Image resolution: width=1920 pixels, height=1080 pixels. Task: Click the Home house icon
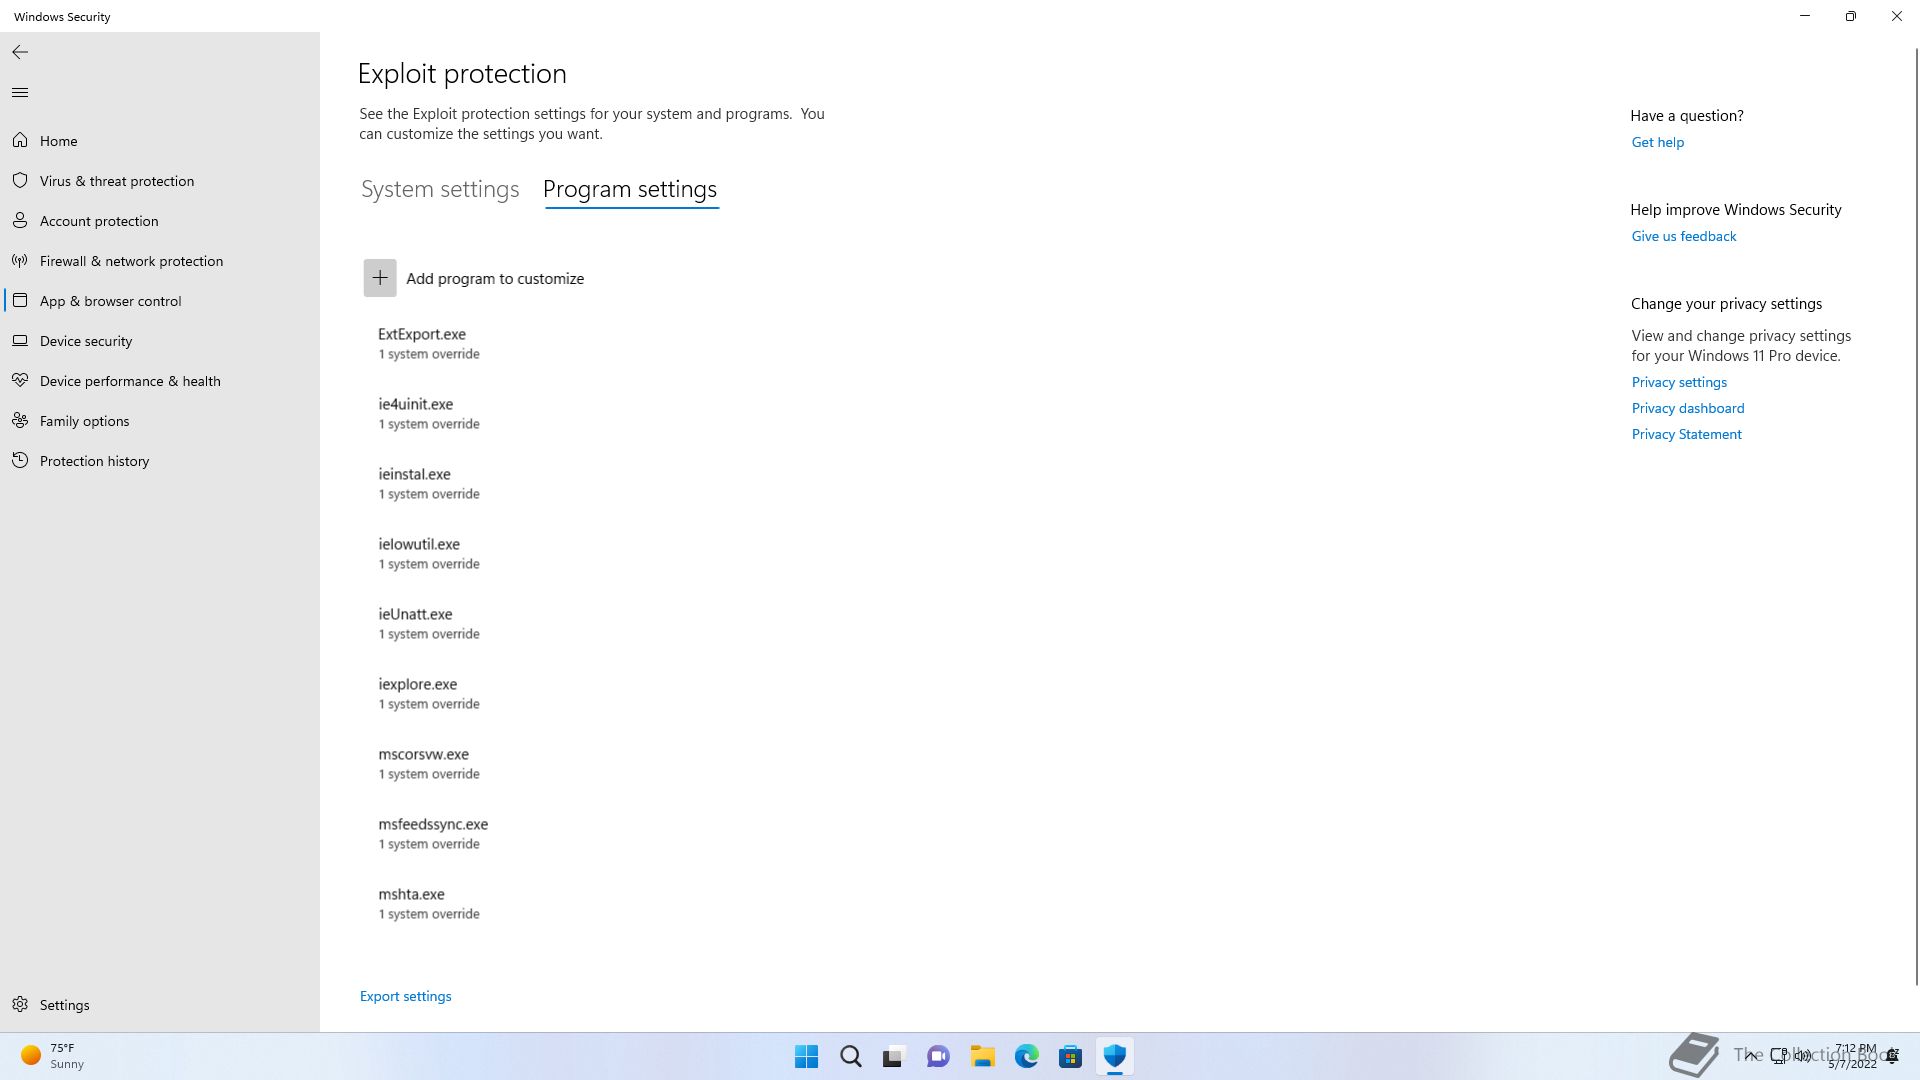click(20, 141)
